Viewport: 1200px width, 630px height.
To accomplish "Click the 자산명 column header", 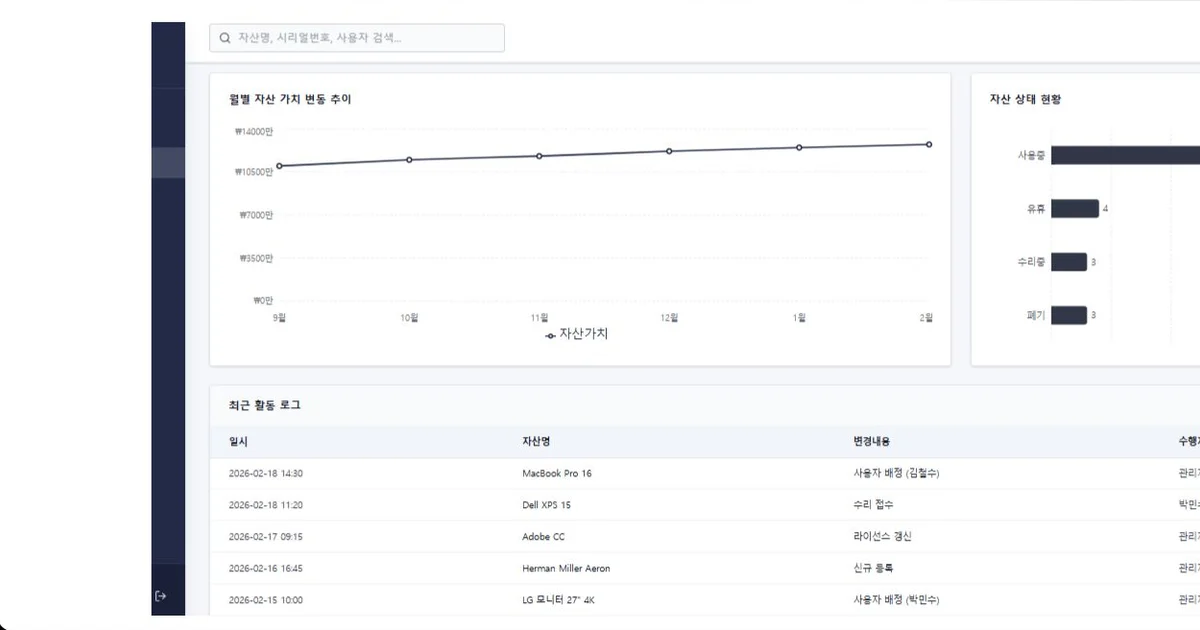I will coord(536,441).
